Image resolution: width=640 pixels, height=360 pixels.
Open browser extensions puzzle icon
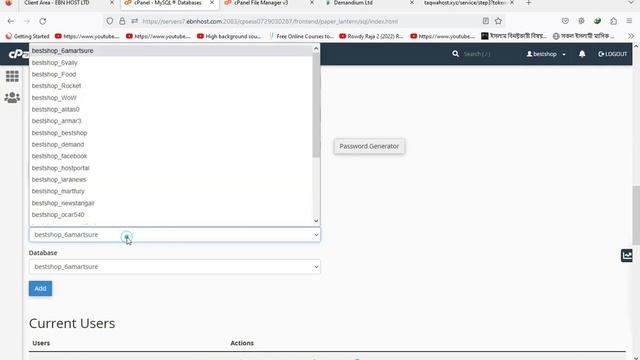613,21
